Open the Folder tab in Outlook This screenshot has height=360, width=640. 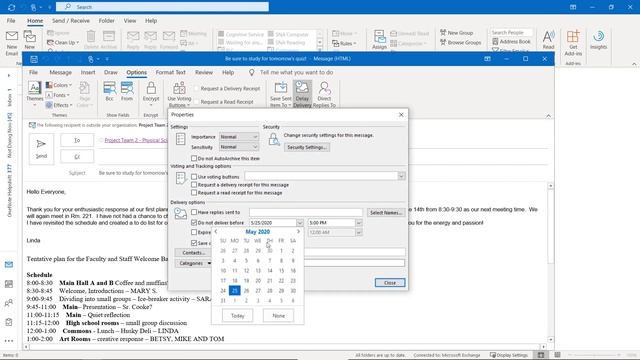(x=107, y=21)
